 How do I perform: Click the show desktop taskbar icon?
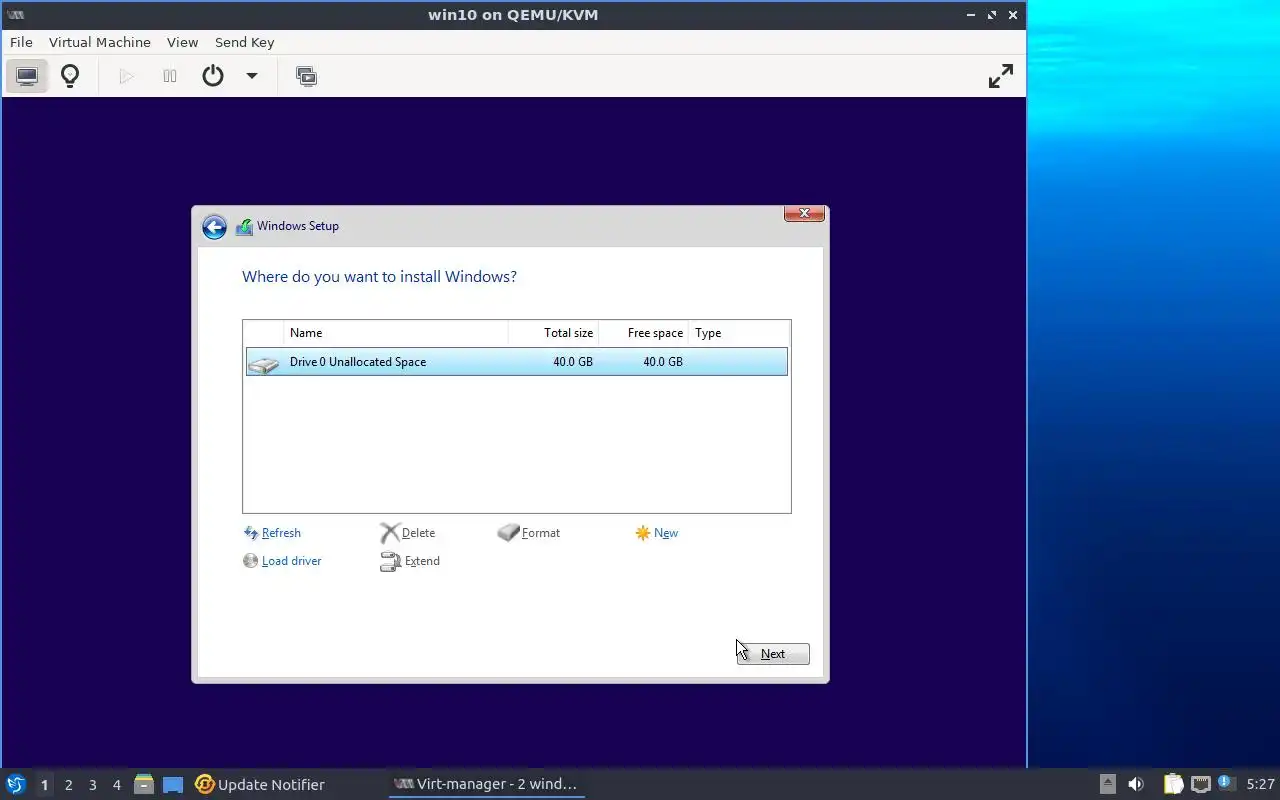point(173,785)
